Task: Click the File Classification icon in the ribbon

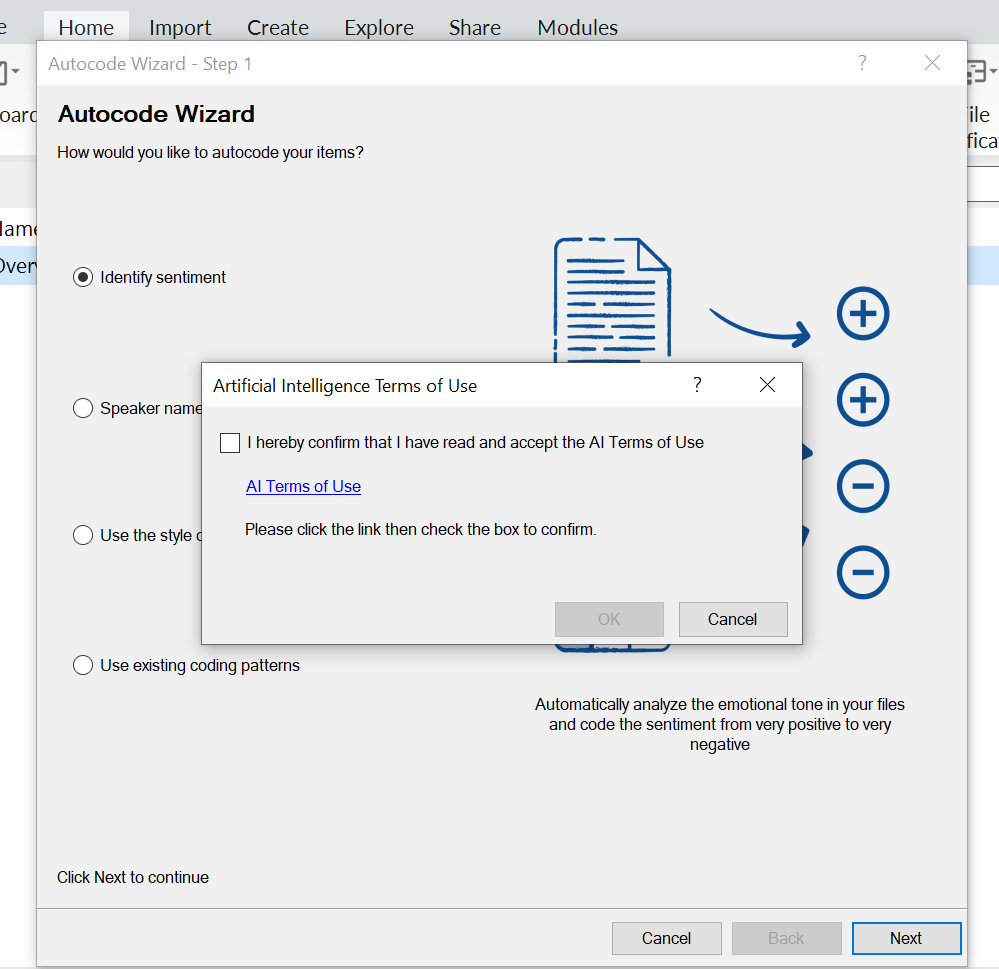Action: pos(978,73)
